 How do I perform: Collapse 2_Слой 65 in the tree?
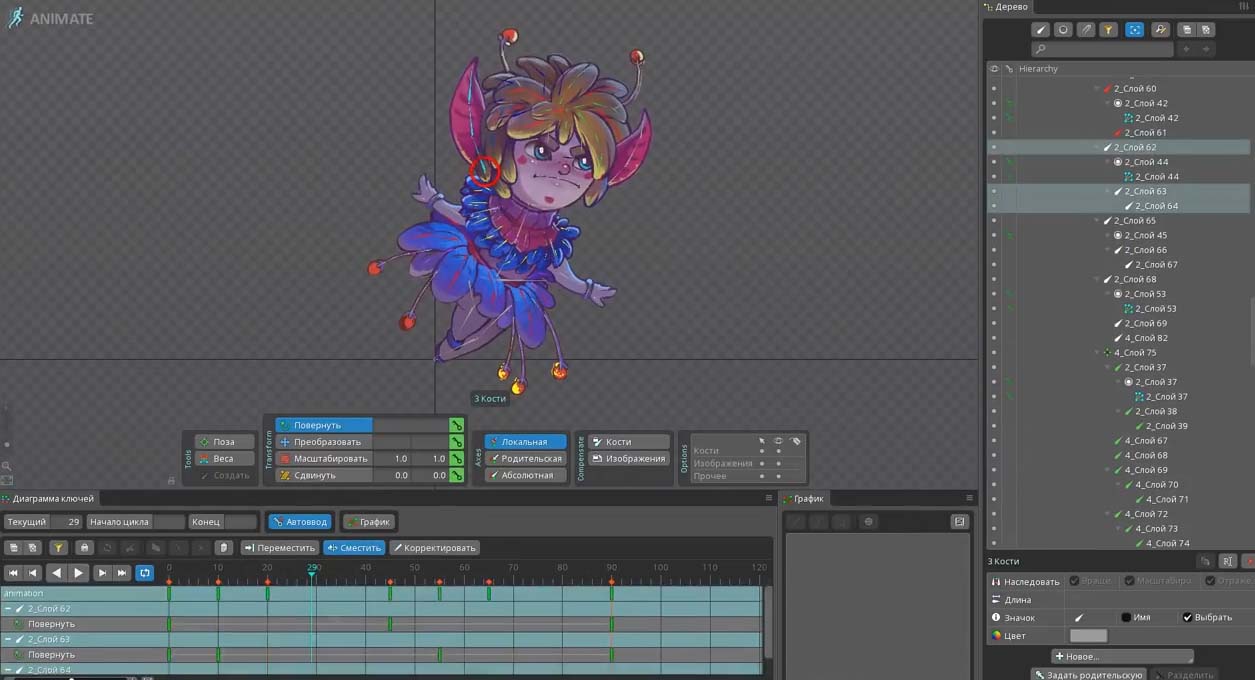pos(1098,221)
